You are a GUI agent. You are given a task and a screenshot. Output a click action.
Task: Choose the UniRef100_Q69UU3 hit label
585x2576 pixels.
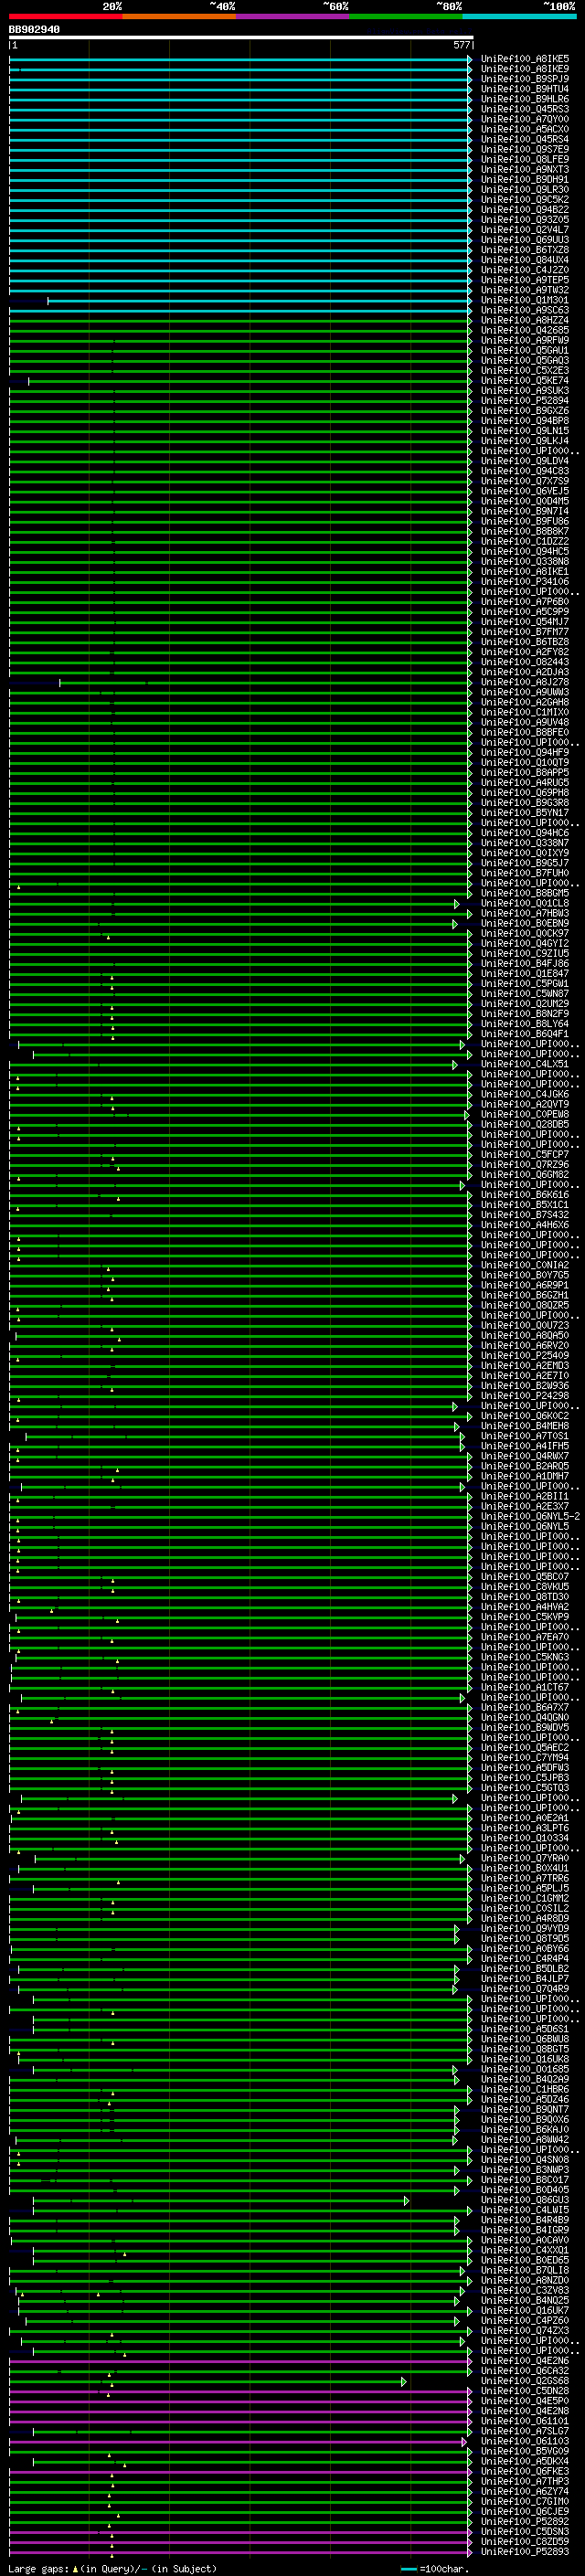(x=525, y=239)
